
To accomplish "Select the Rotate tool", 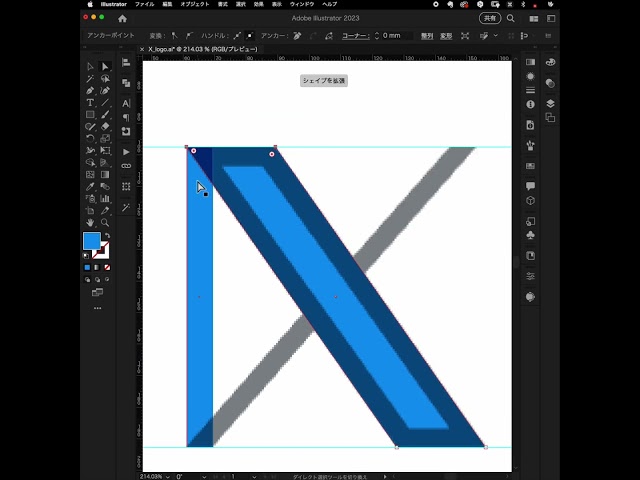I will click(90, 138).
